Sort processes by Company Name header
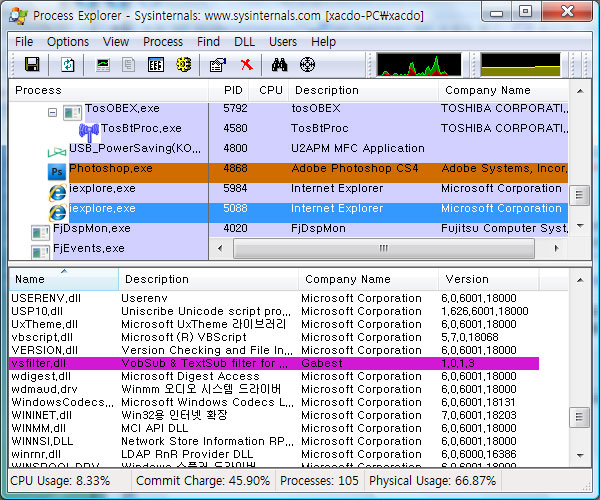 coord(503,90)
